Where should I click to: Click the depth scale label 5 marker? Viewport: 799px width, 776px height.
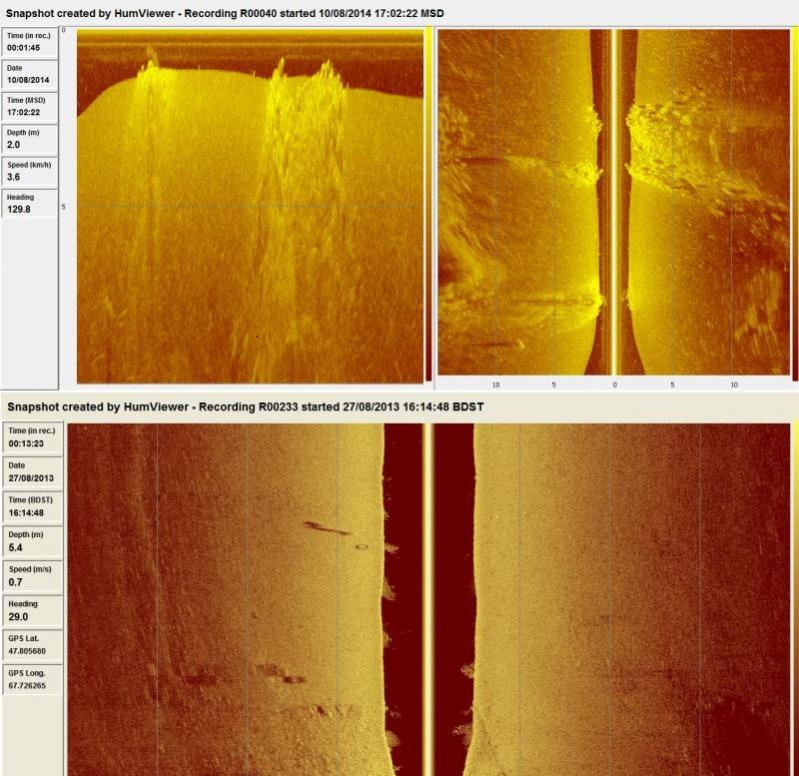tap(66, 207)
